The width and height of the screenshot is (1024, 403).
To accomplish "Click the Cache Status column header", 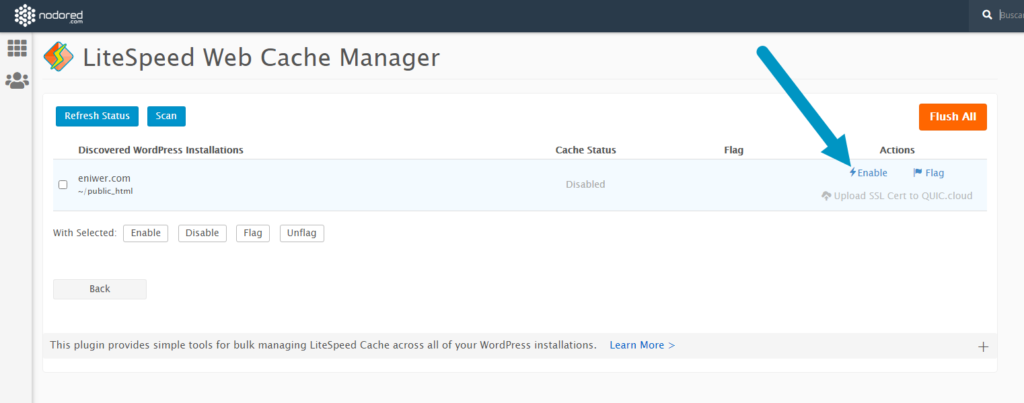I will pyautogui.click(x=586, y=150).
